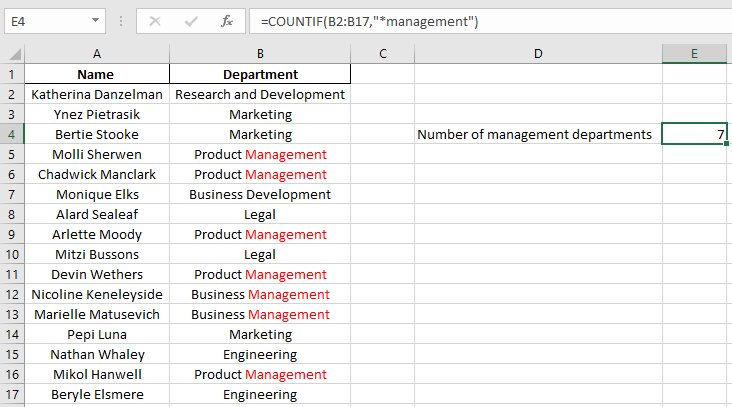Image resolution: width=732 pixels, height=407 pixels.
Task: Select Beryle Elsmere's Engineering department cell
Action: (260, 394)
